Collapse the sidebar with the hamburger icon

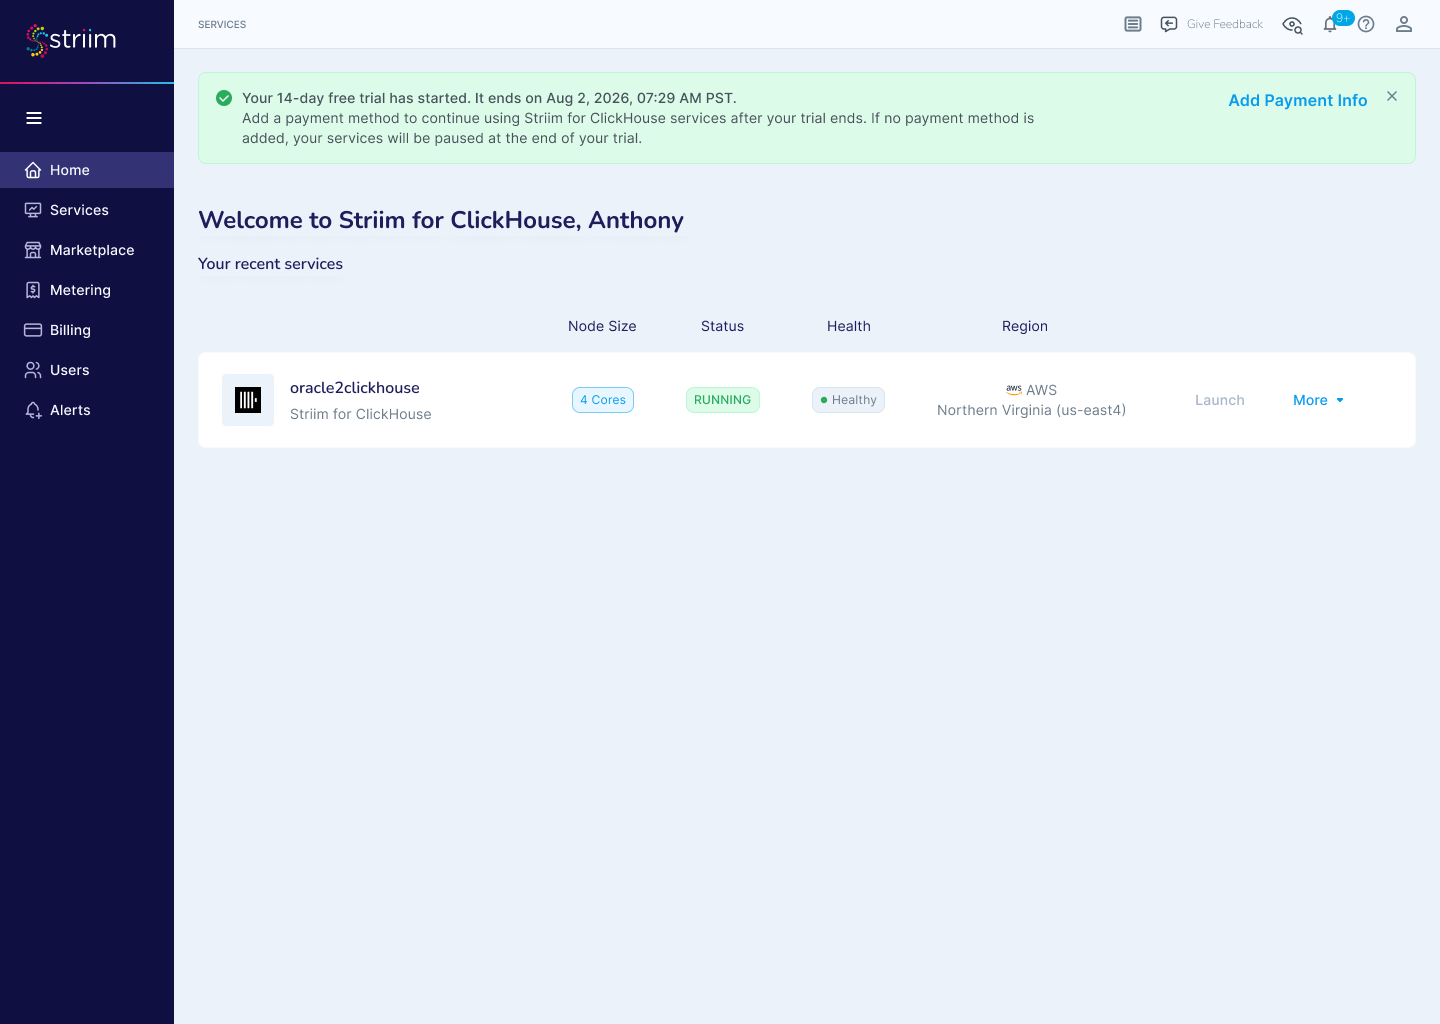34,118
